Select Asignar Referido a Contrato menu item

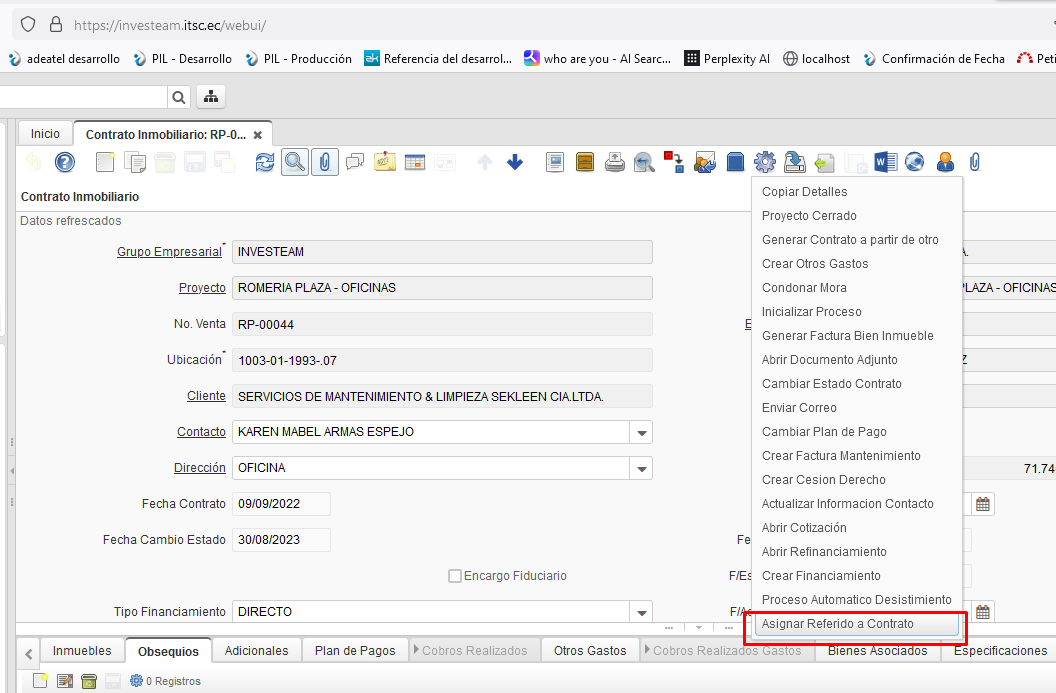coord(838,624)
